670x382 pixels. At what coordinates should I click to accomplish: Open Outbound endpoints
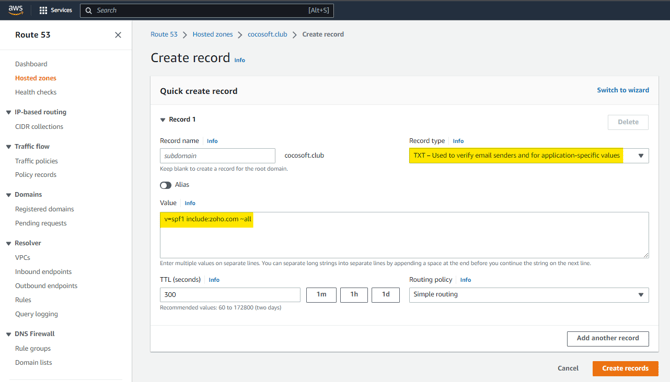46,285
